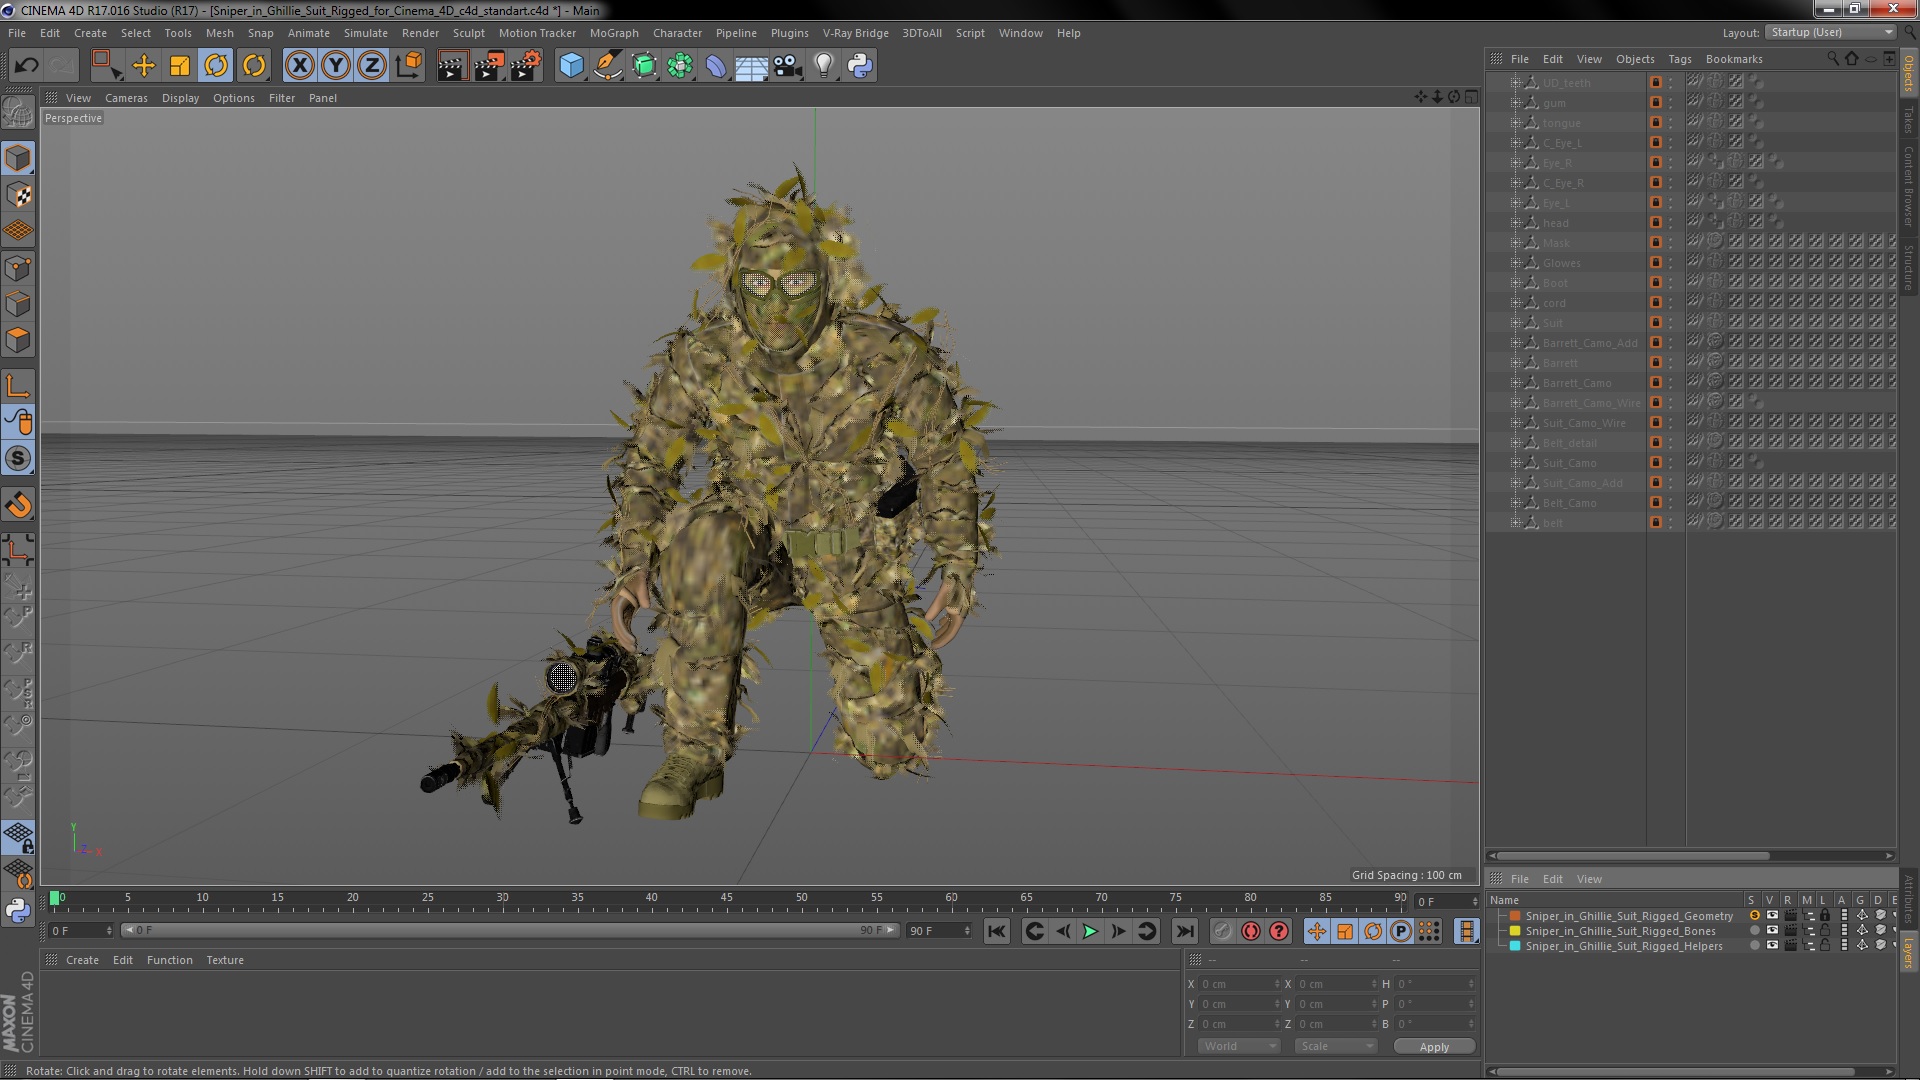
Task: Click the Python script icon in toolbar
Action: point(860,66)
